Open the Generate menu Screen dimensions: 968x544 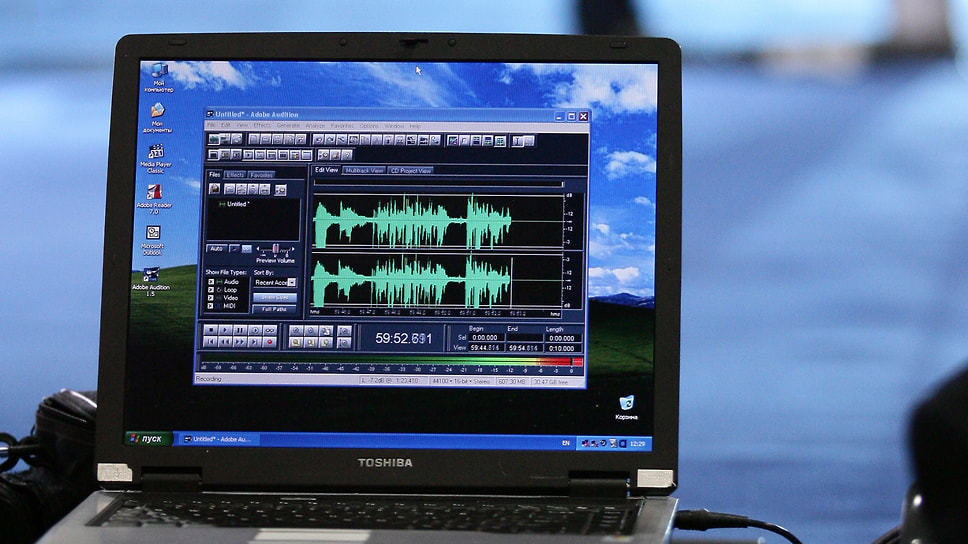[288, 125]
